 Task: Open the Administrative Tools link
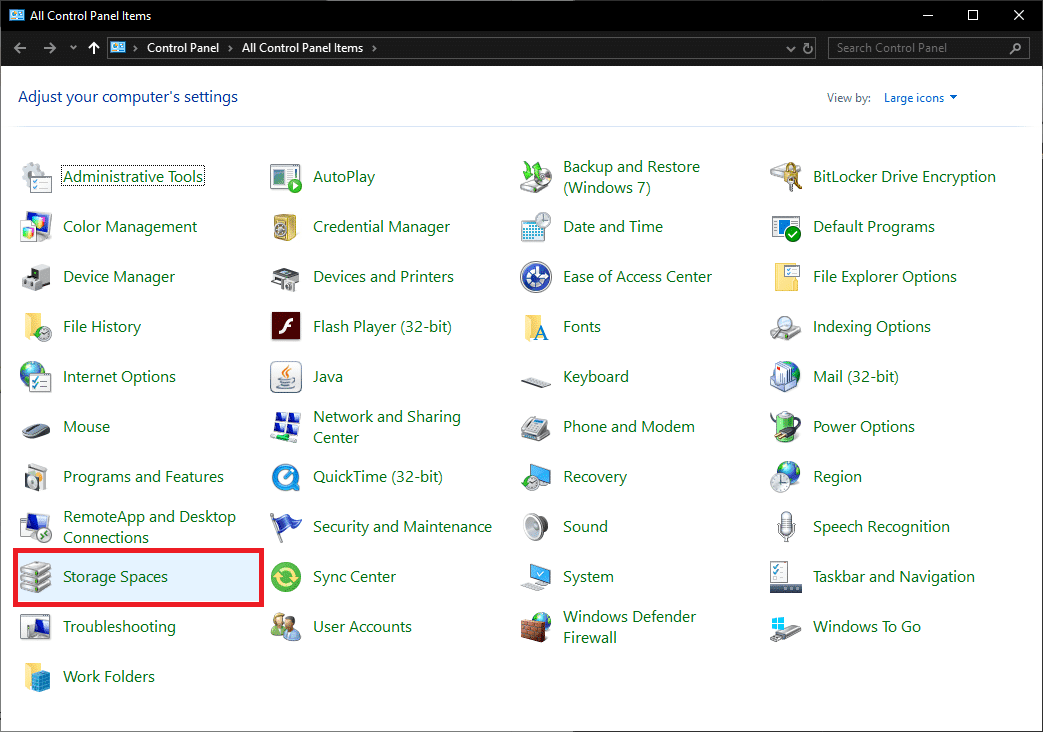tap(133, 177)
